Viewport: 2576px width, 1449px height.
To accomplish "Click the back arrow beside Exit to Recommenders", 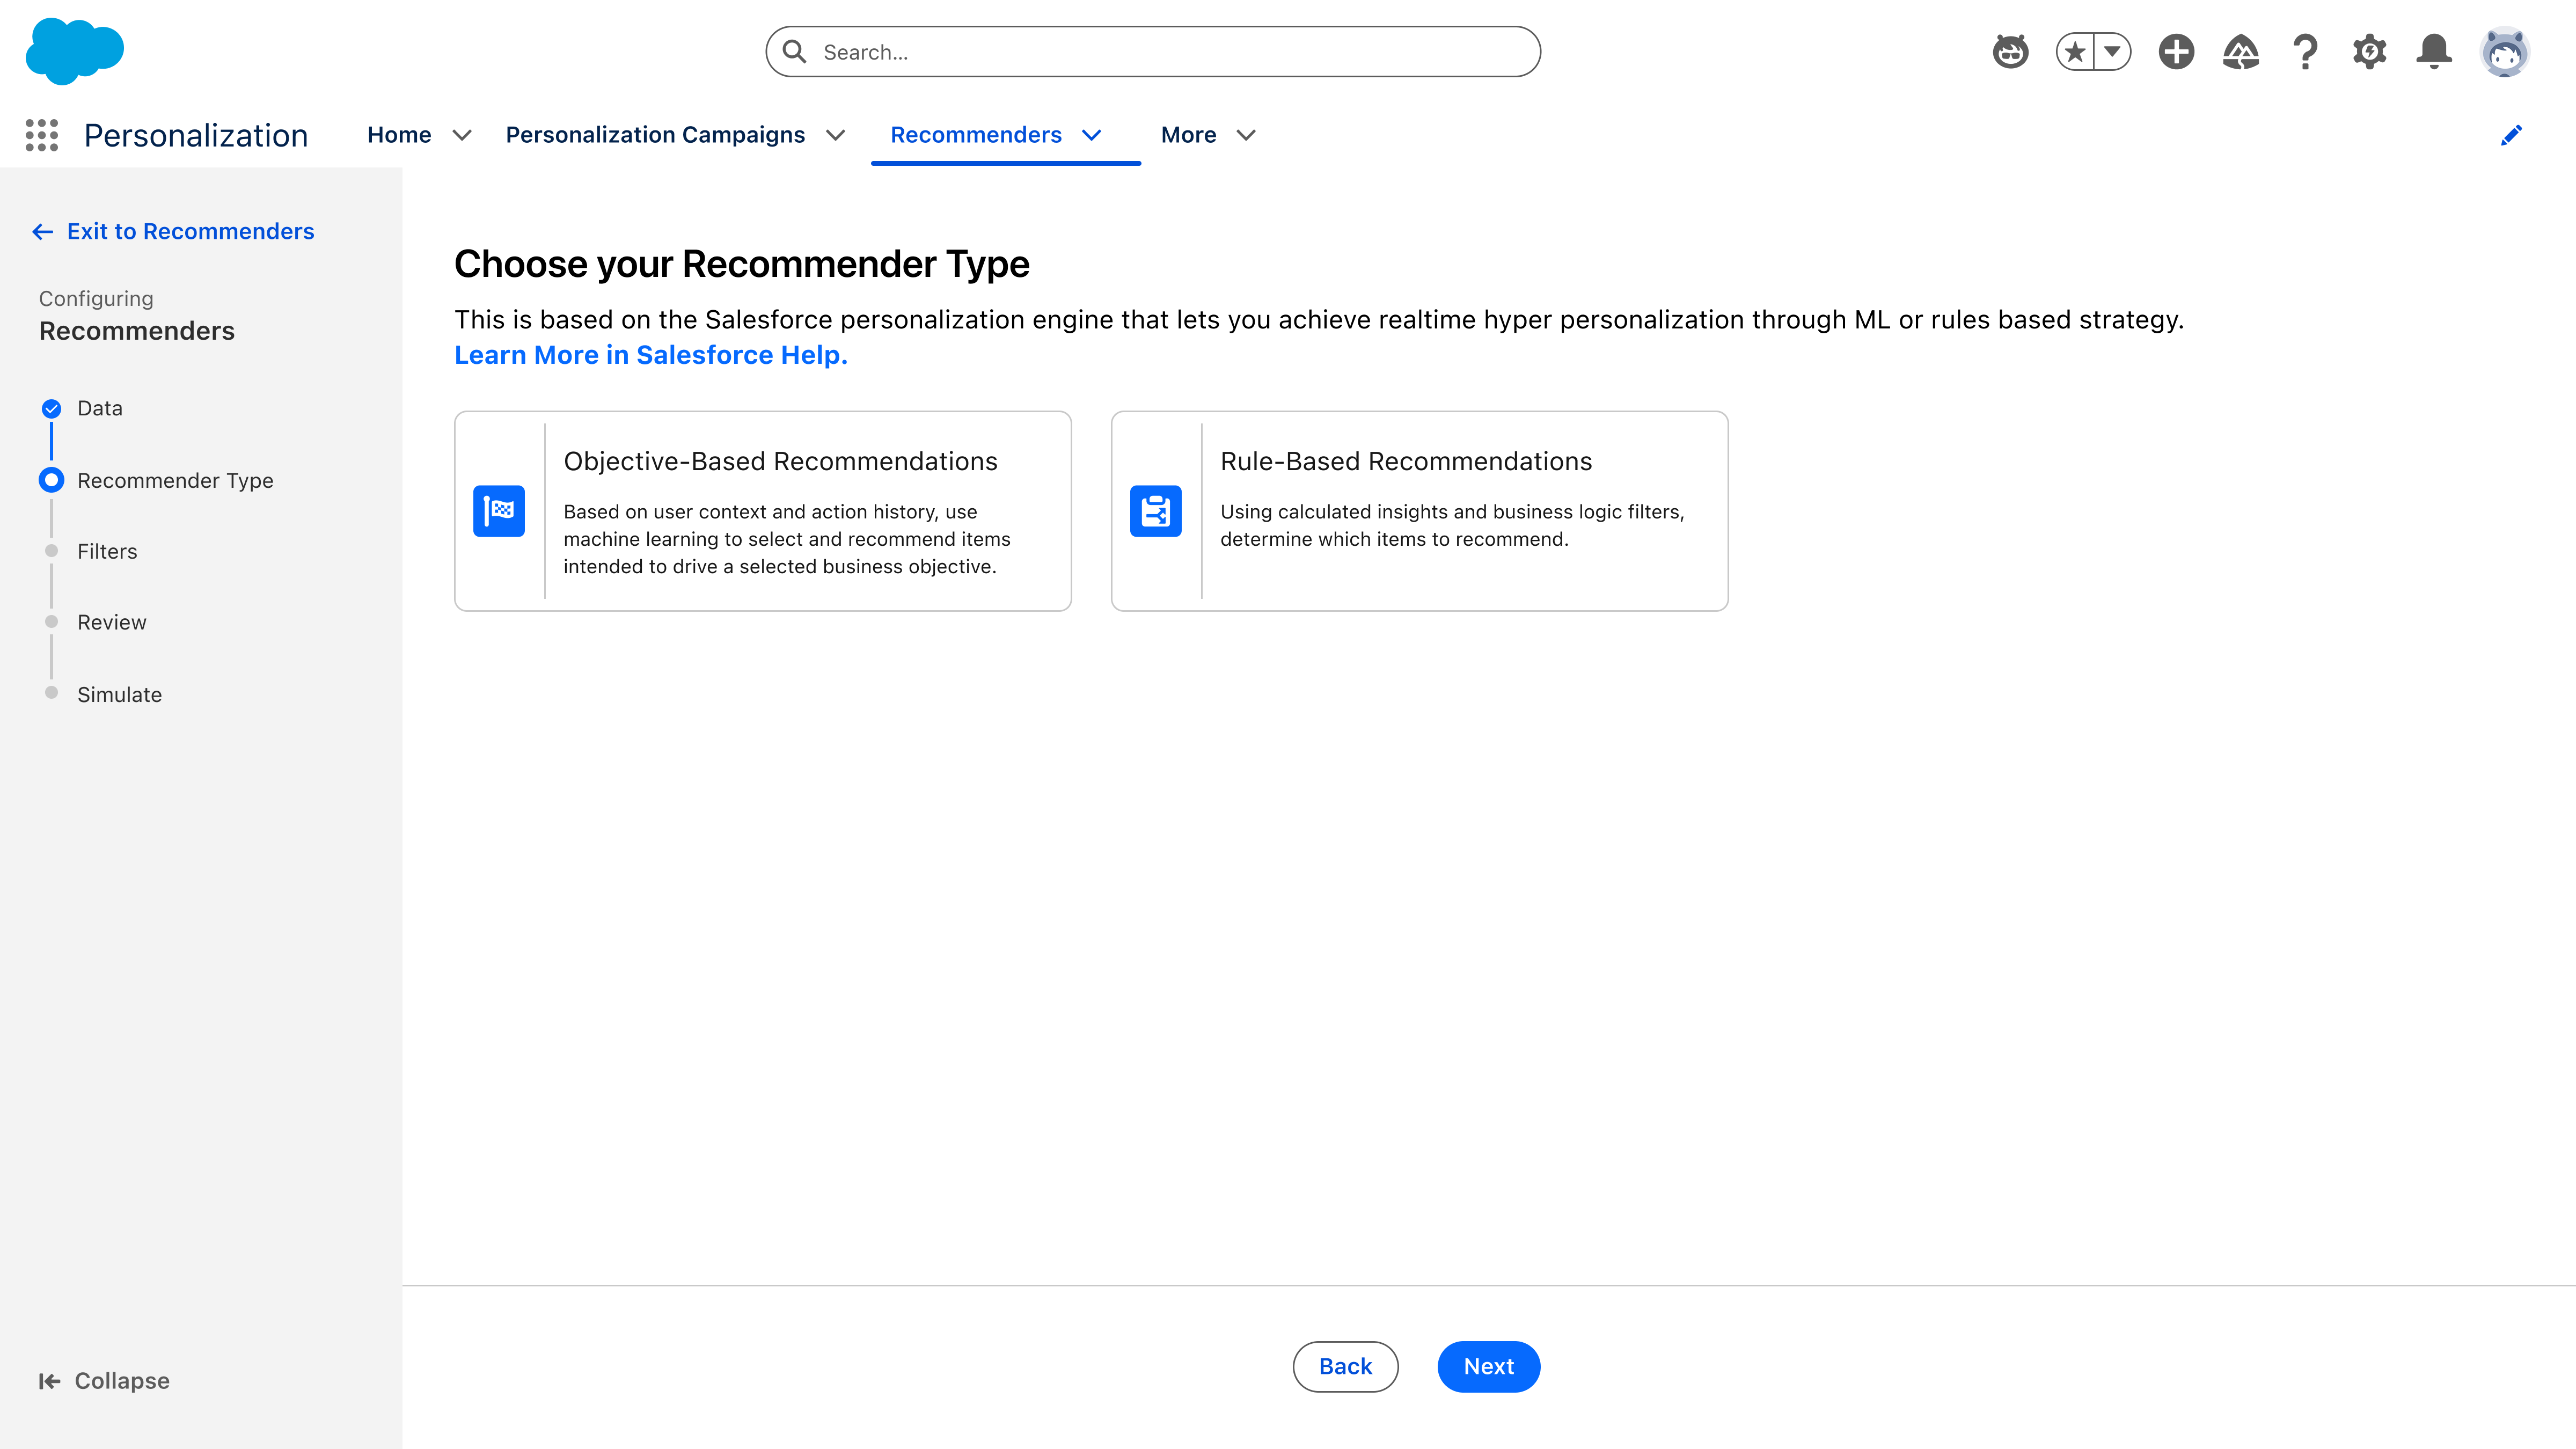I will (42, 232).
